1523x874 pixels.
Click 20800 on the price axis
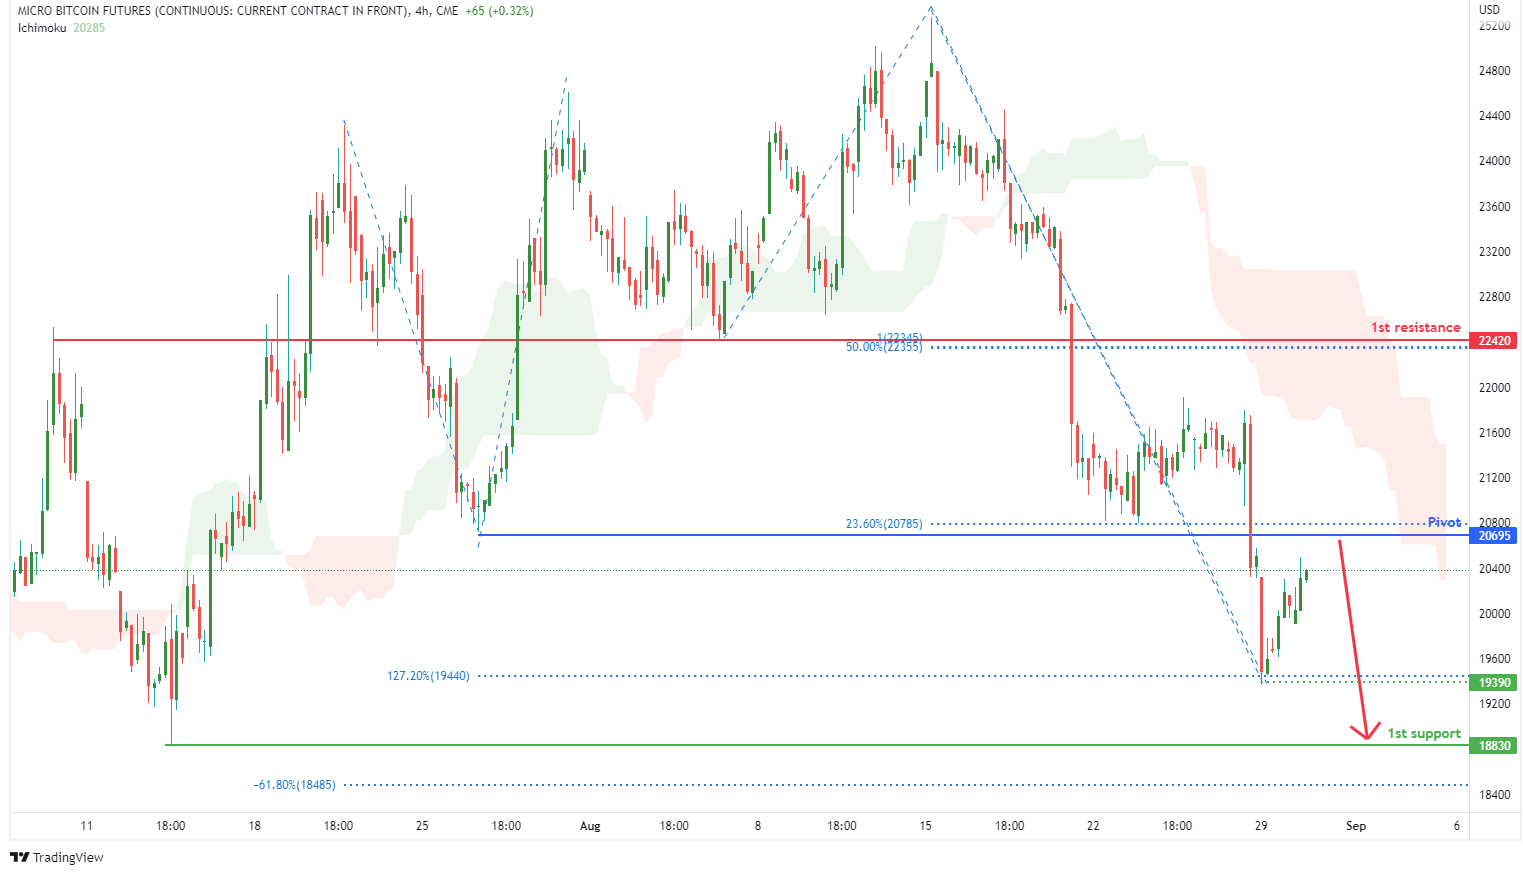pyautogui.click(x=1495, y=523)
